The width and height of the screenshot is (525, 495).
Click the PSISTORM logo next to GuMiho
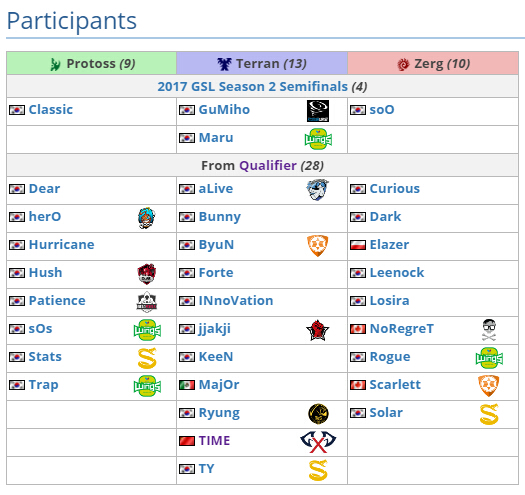click(318, 111)
